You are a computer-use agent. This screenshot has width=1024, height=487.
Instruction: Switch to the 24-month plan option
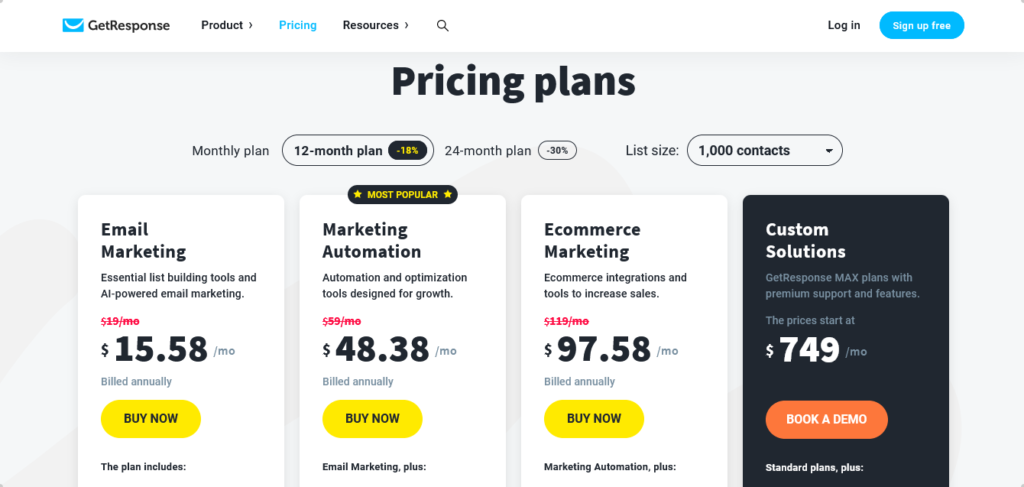click(488, 151)
